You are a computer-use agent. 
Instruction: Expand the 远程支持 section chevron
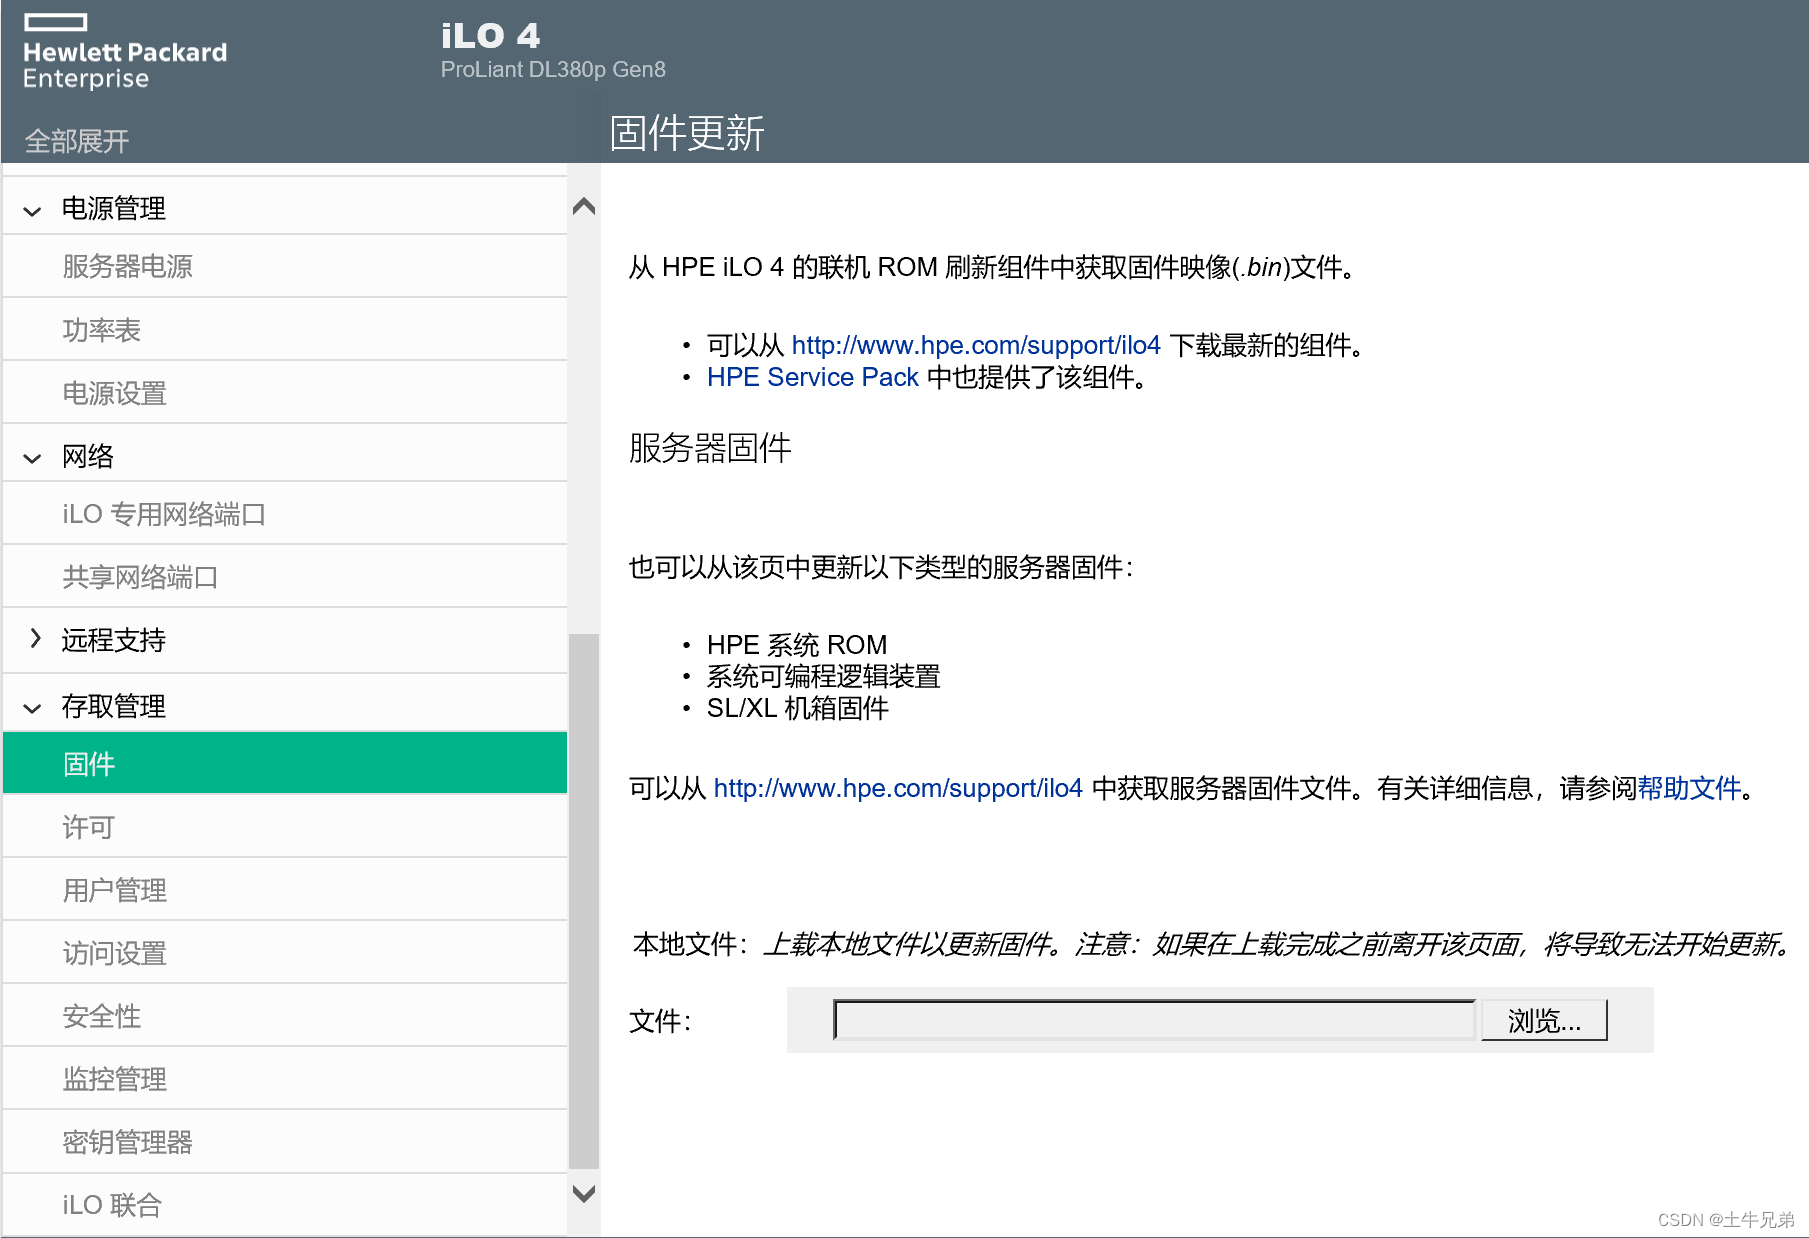35,638
